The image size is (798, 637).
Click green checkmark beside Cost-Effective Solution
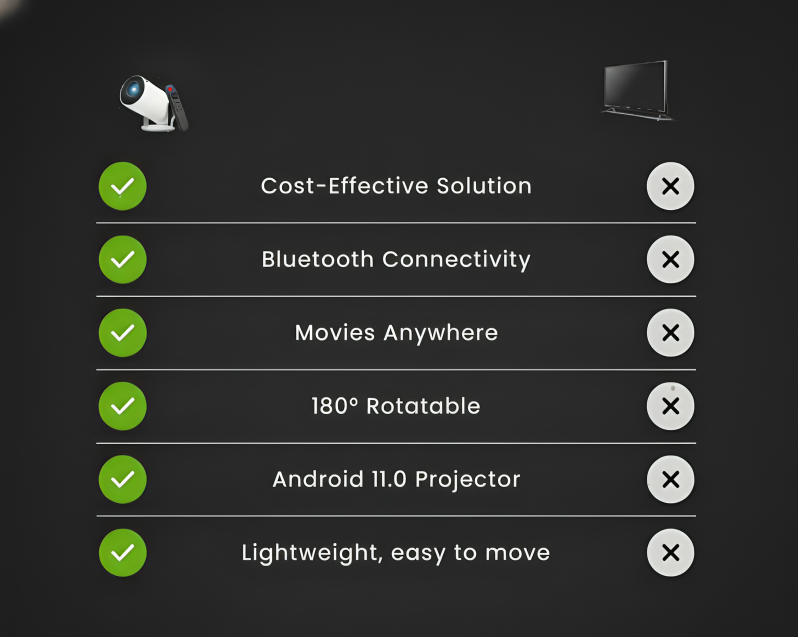(x=123, y=186)
